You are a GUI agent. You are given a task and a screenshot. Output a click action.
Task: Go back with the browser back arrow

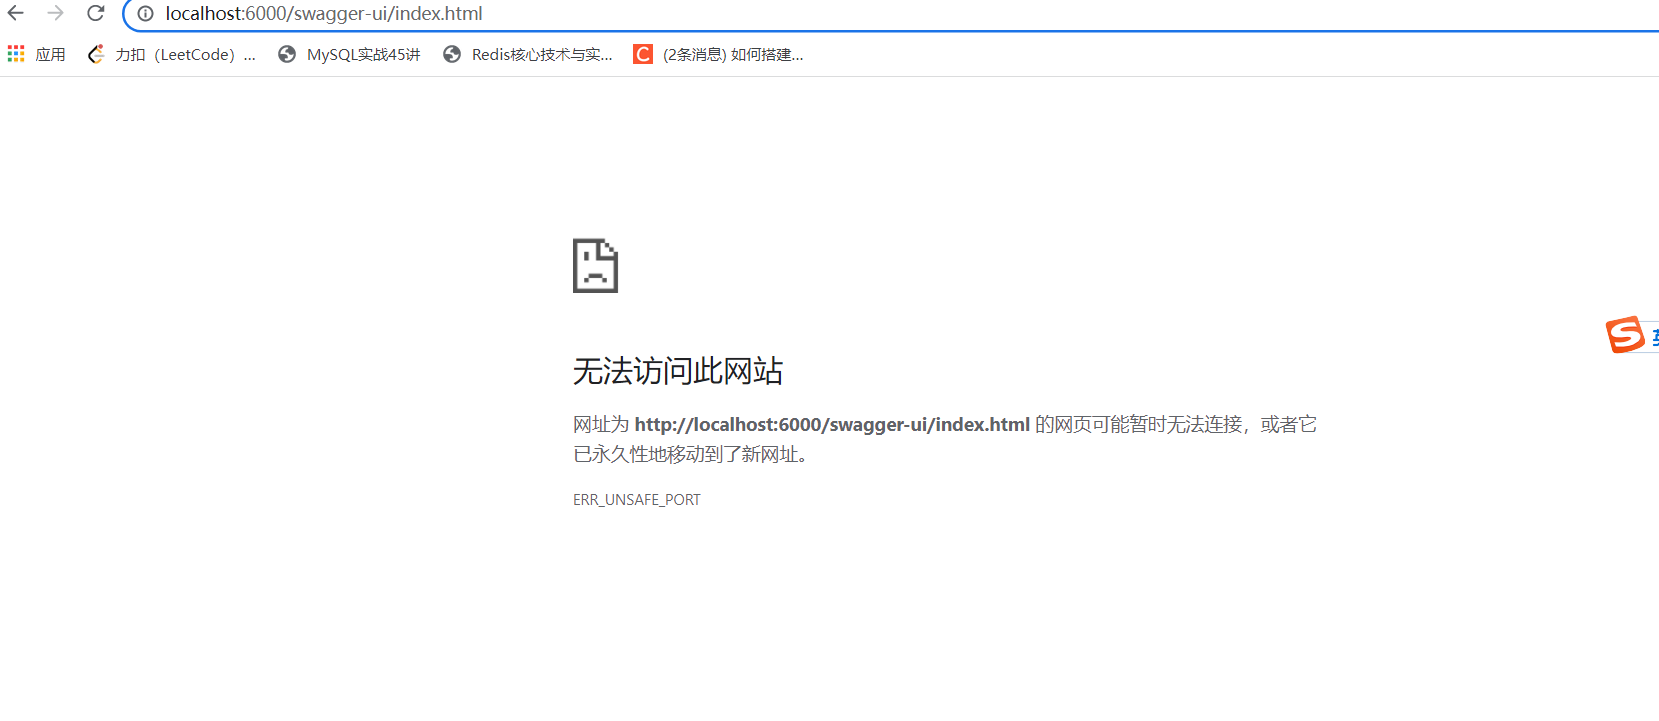coord(16,13)
